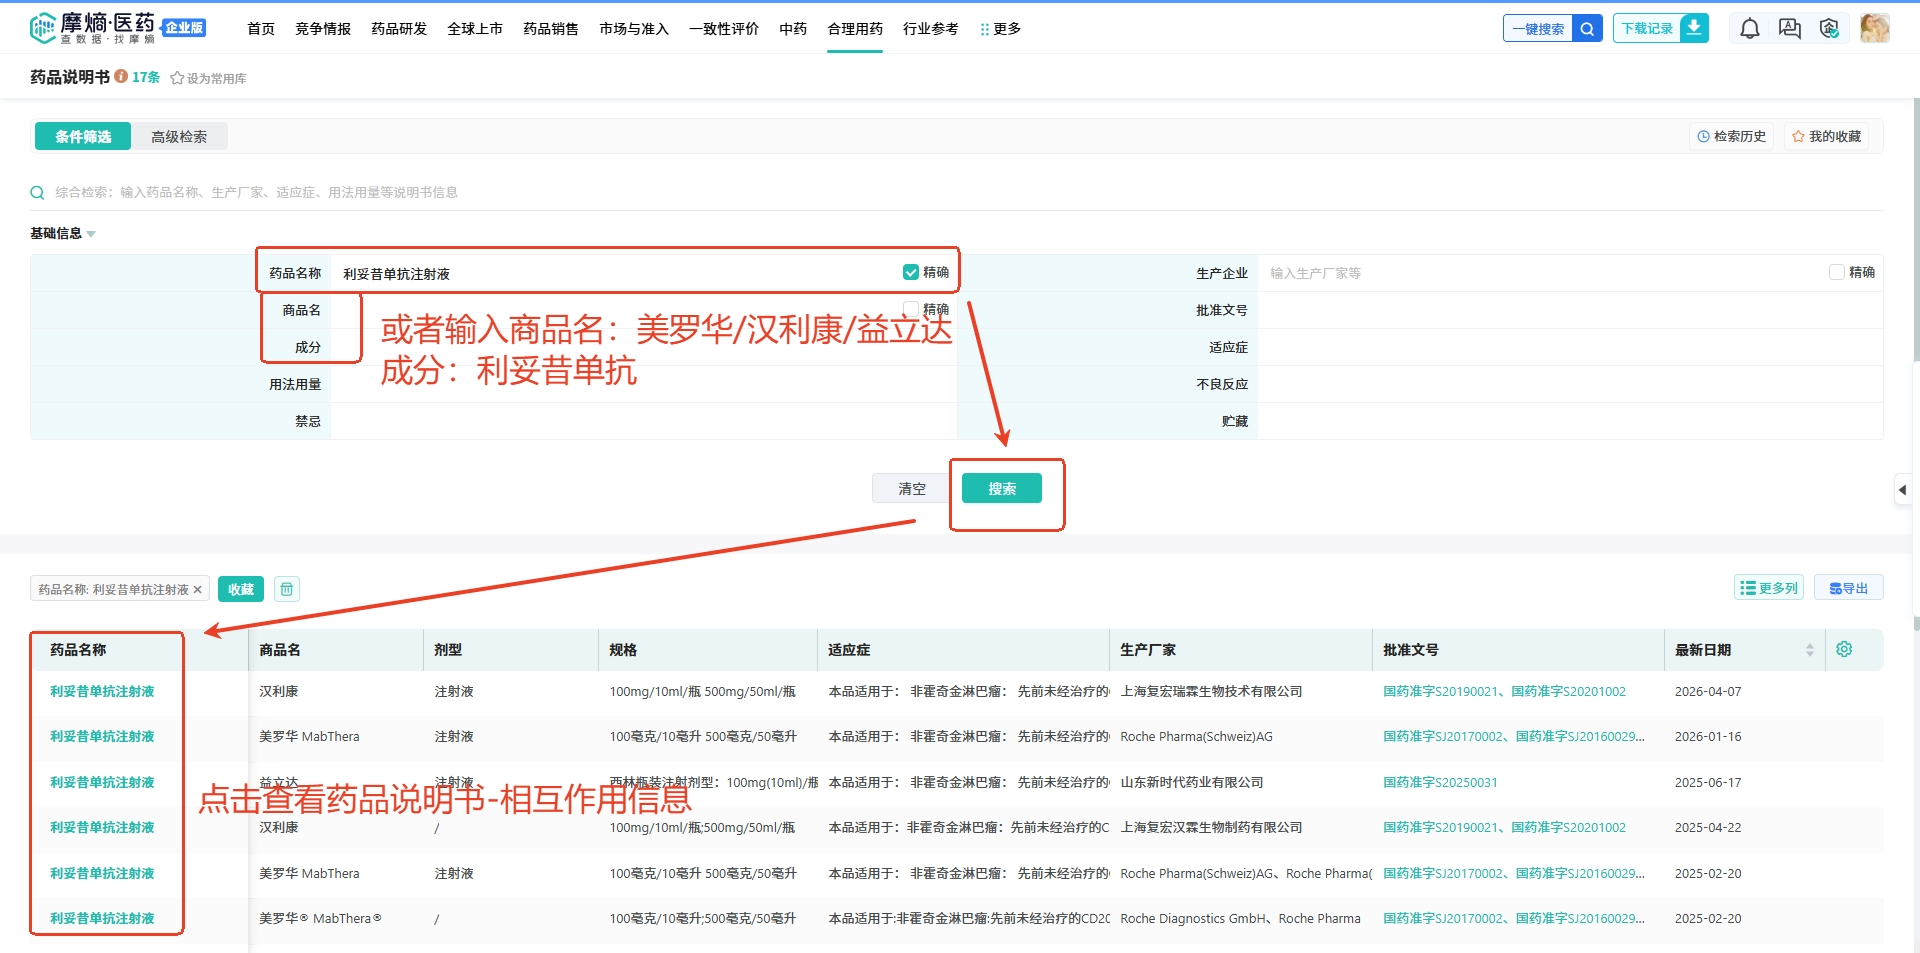Open the table column settings gear
Viewport: 1920px width, 953px height.
click(x=1844, y=649)
